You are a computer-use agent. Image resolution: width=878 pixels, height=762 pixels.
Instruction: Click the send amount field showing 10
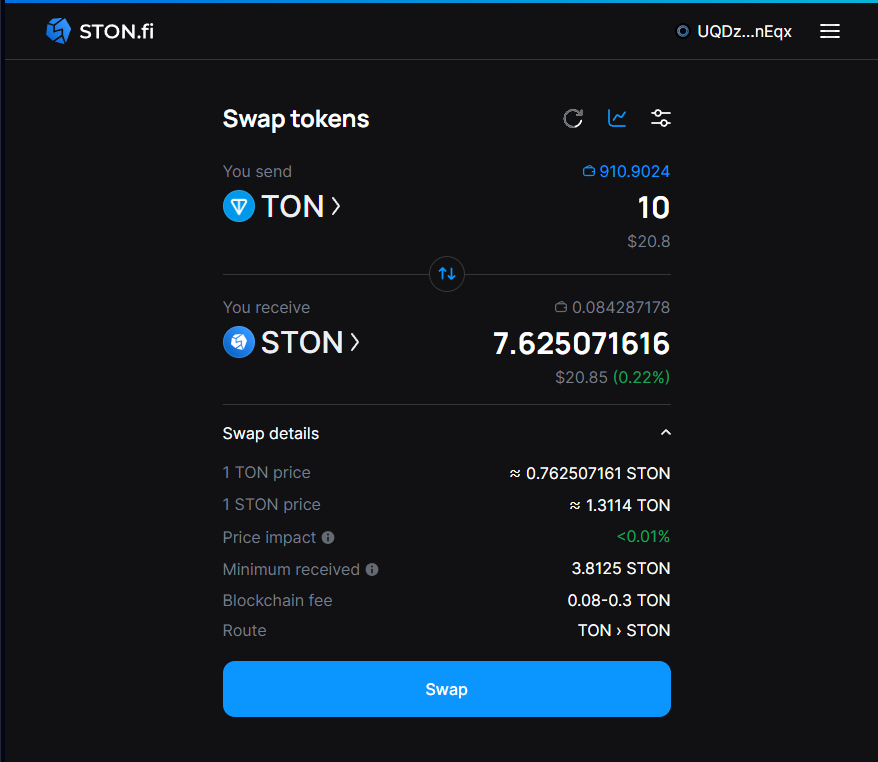pyautogui.click(x=653, y=208)
